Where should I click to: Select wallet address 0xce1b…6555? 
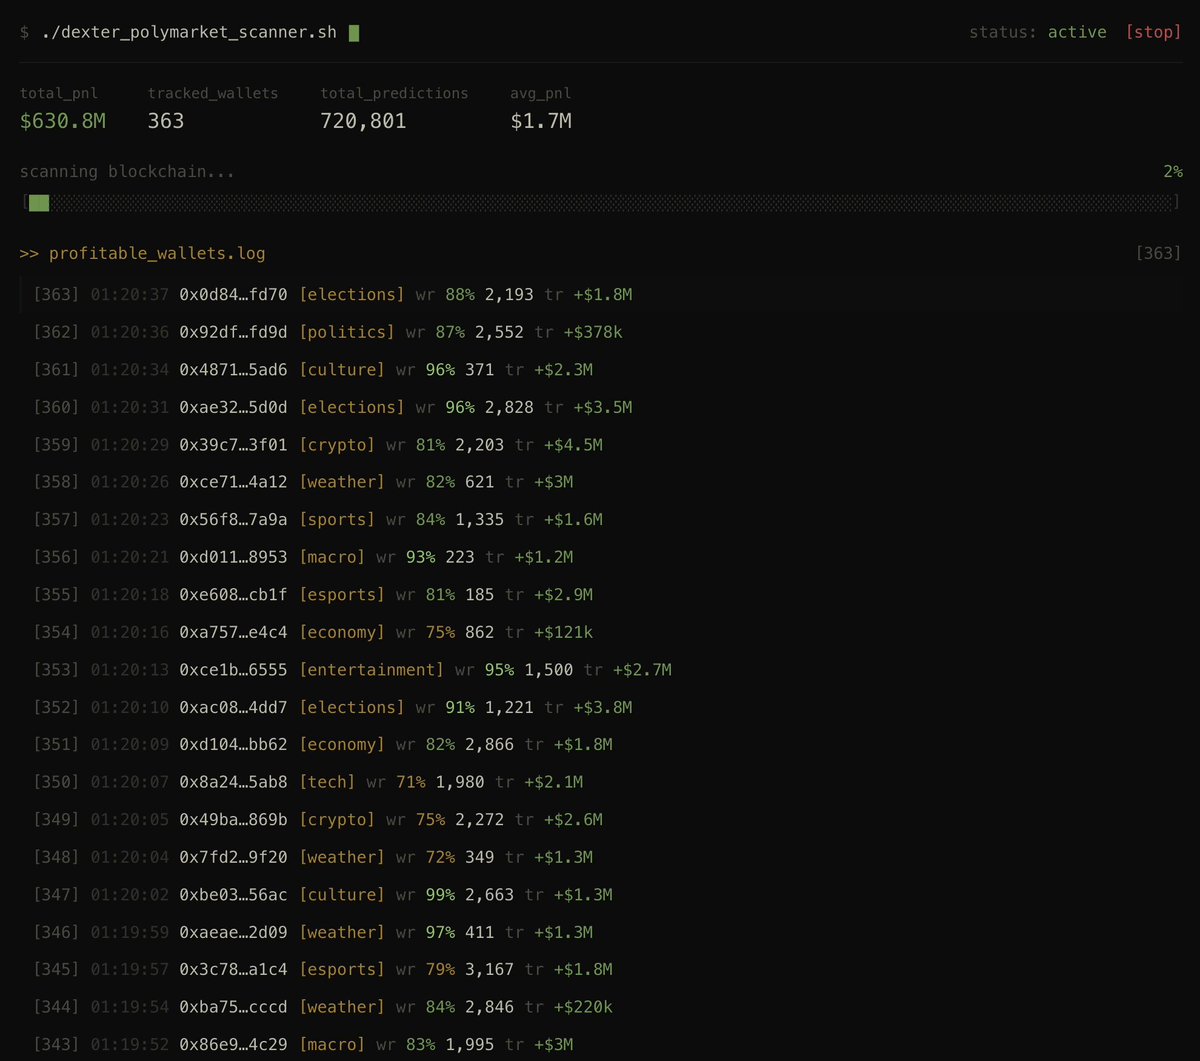click(x=233, y=670)
